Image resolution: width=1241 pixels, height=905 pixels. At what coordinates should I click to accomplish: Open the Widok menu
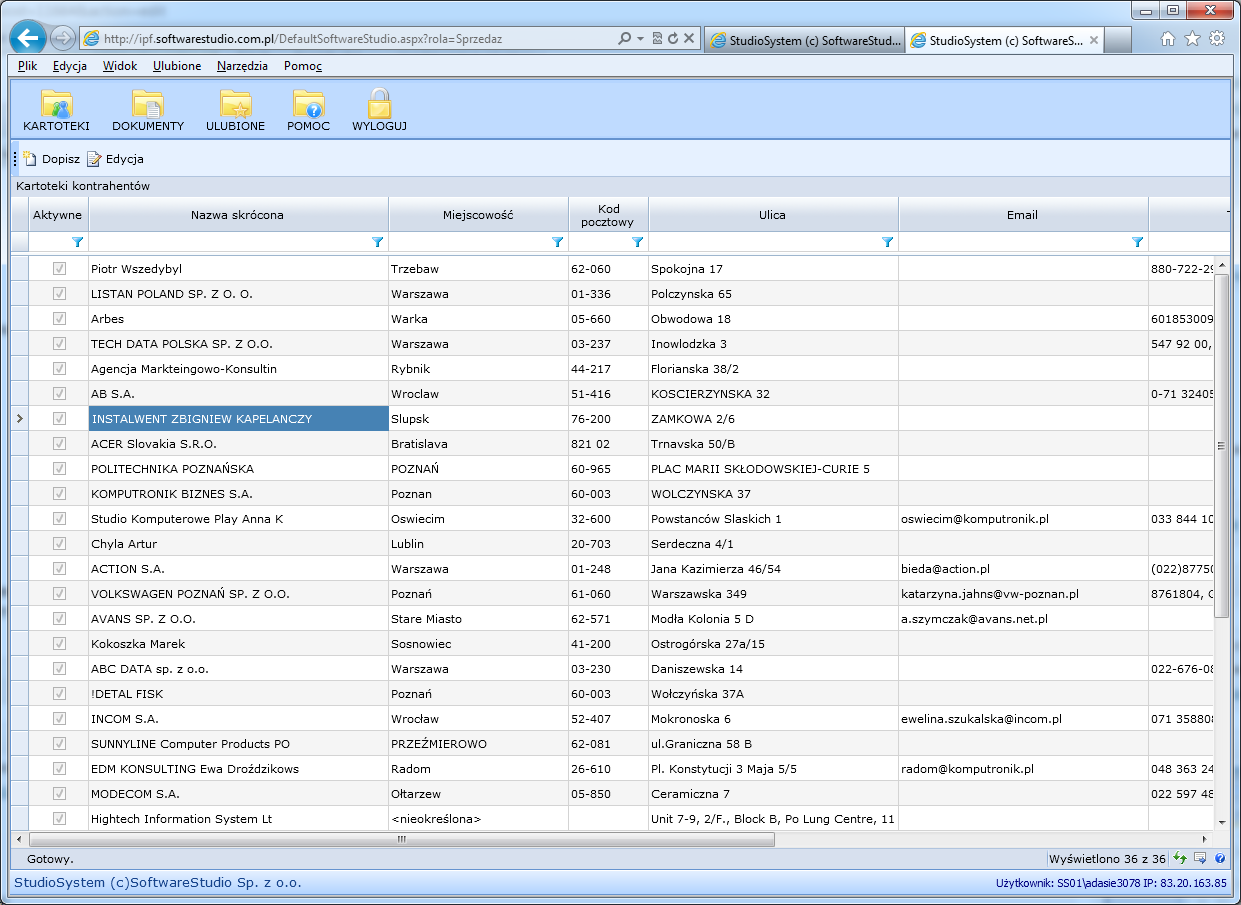coord(120,66)
